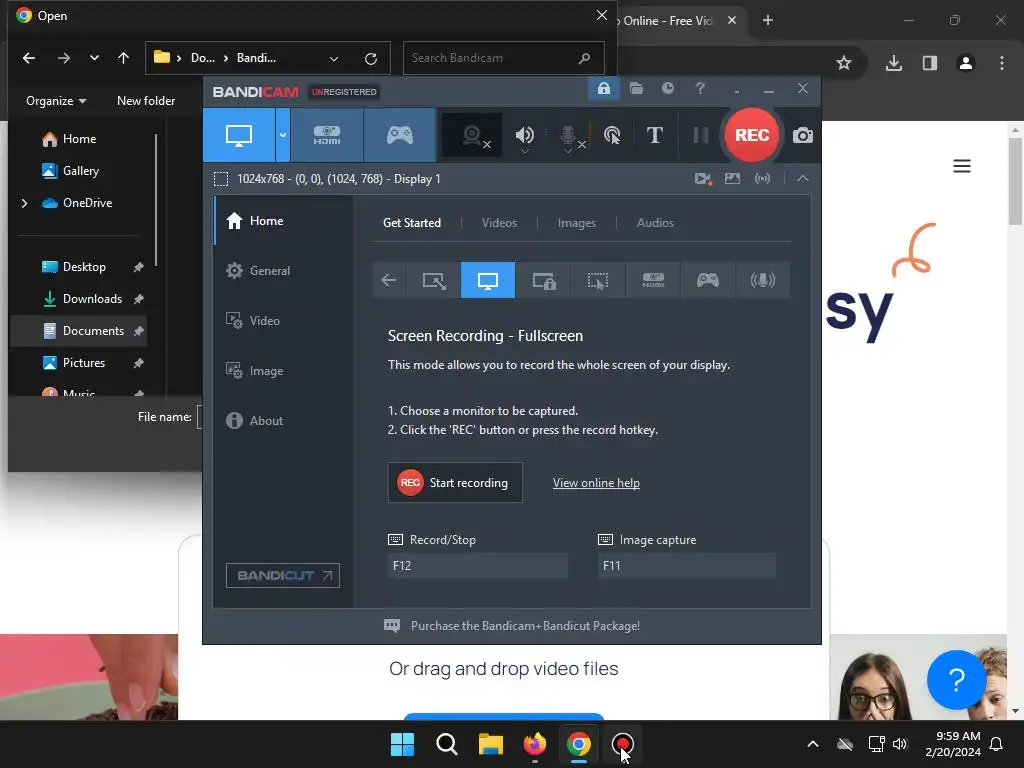Click the BANDICUT button
Image resolution: width=1024 pixels, height=768 pixels.
click(283, 575)
